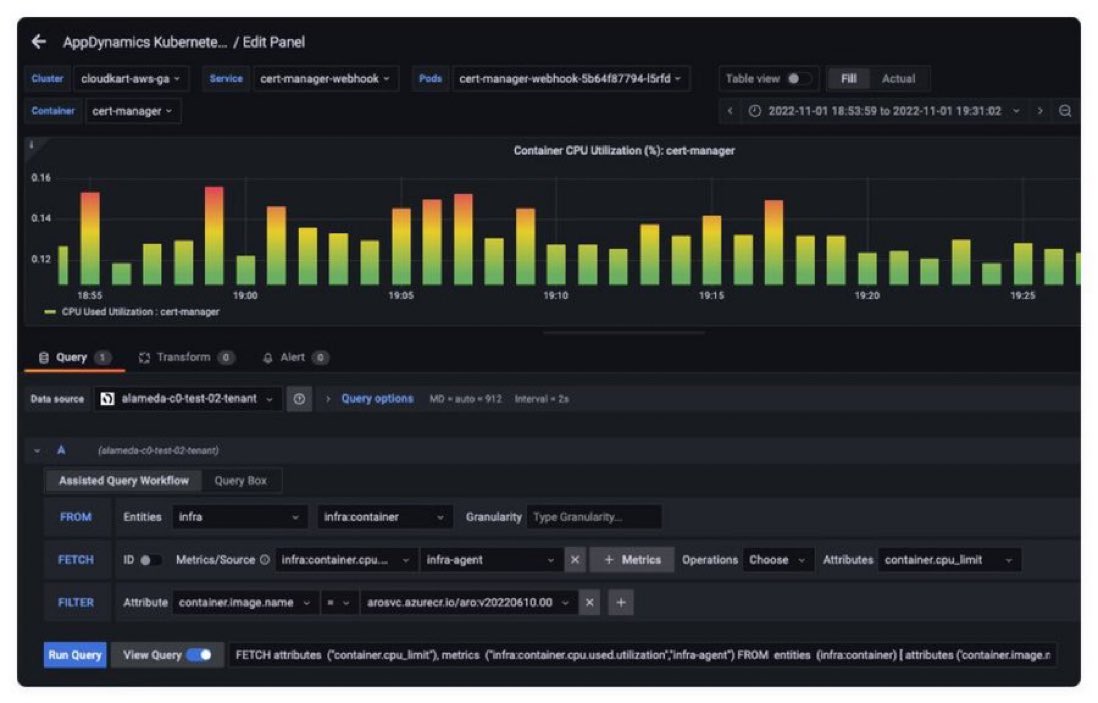Open Cluster dropdown cloudkart-aws-ga
1098x703 pixels.
[130, 78]
